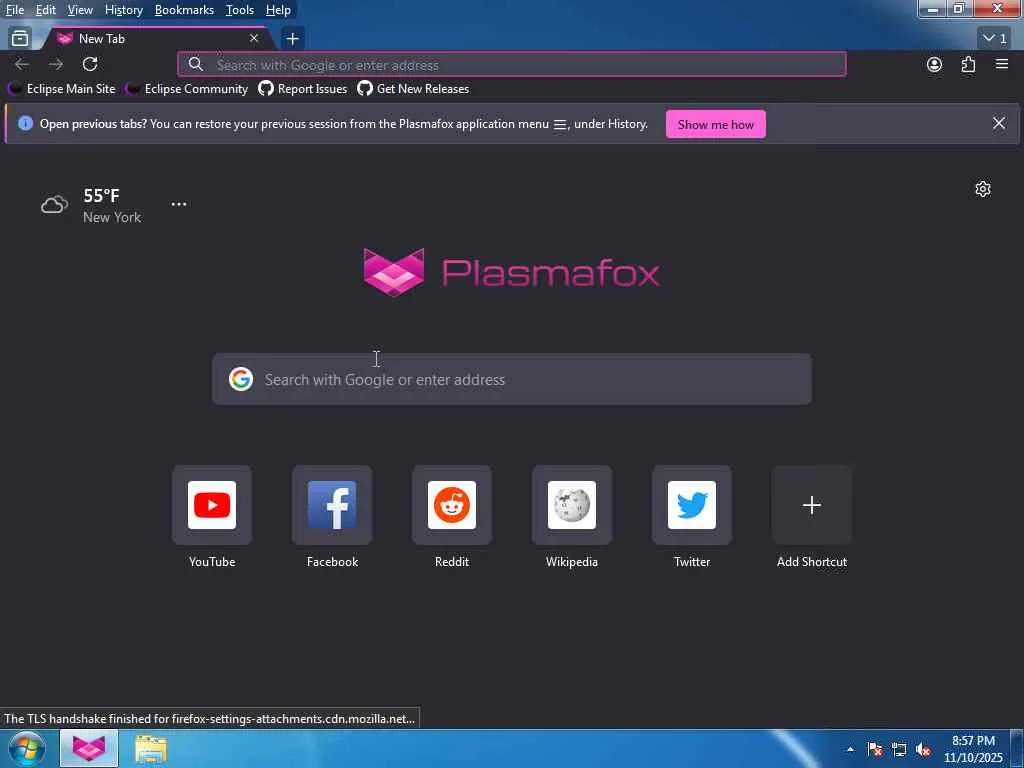Open the Tools menu
This screenshot has height=768, width=1024.
coord(239,10)
